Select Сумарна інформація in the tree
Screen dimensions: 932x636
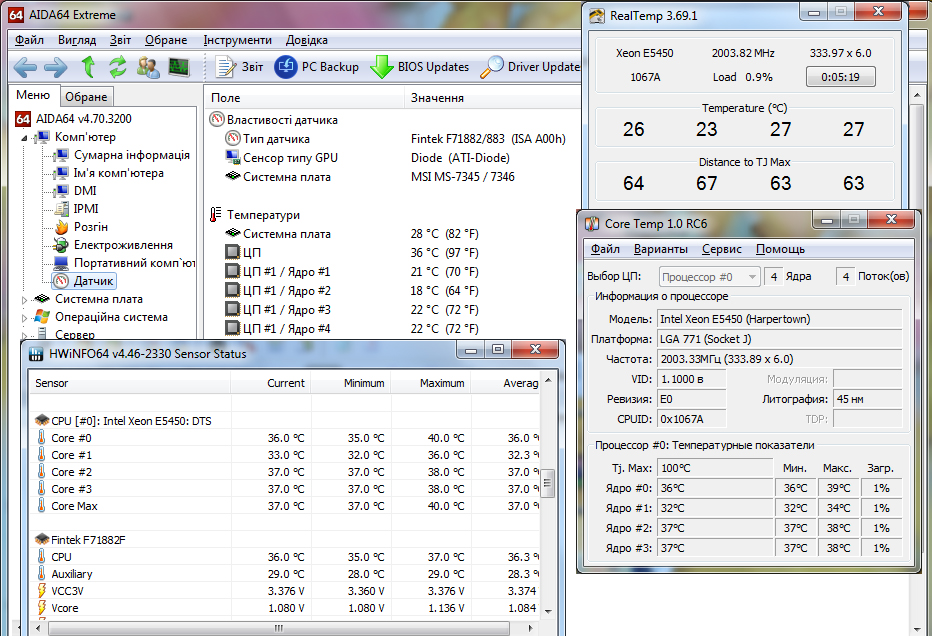[x=121, y=155]
